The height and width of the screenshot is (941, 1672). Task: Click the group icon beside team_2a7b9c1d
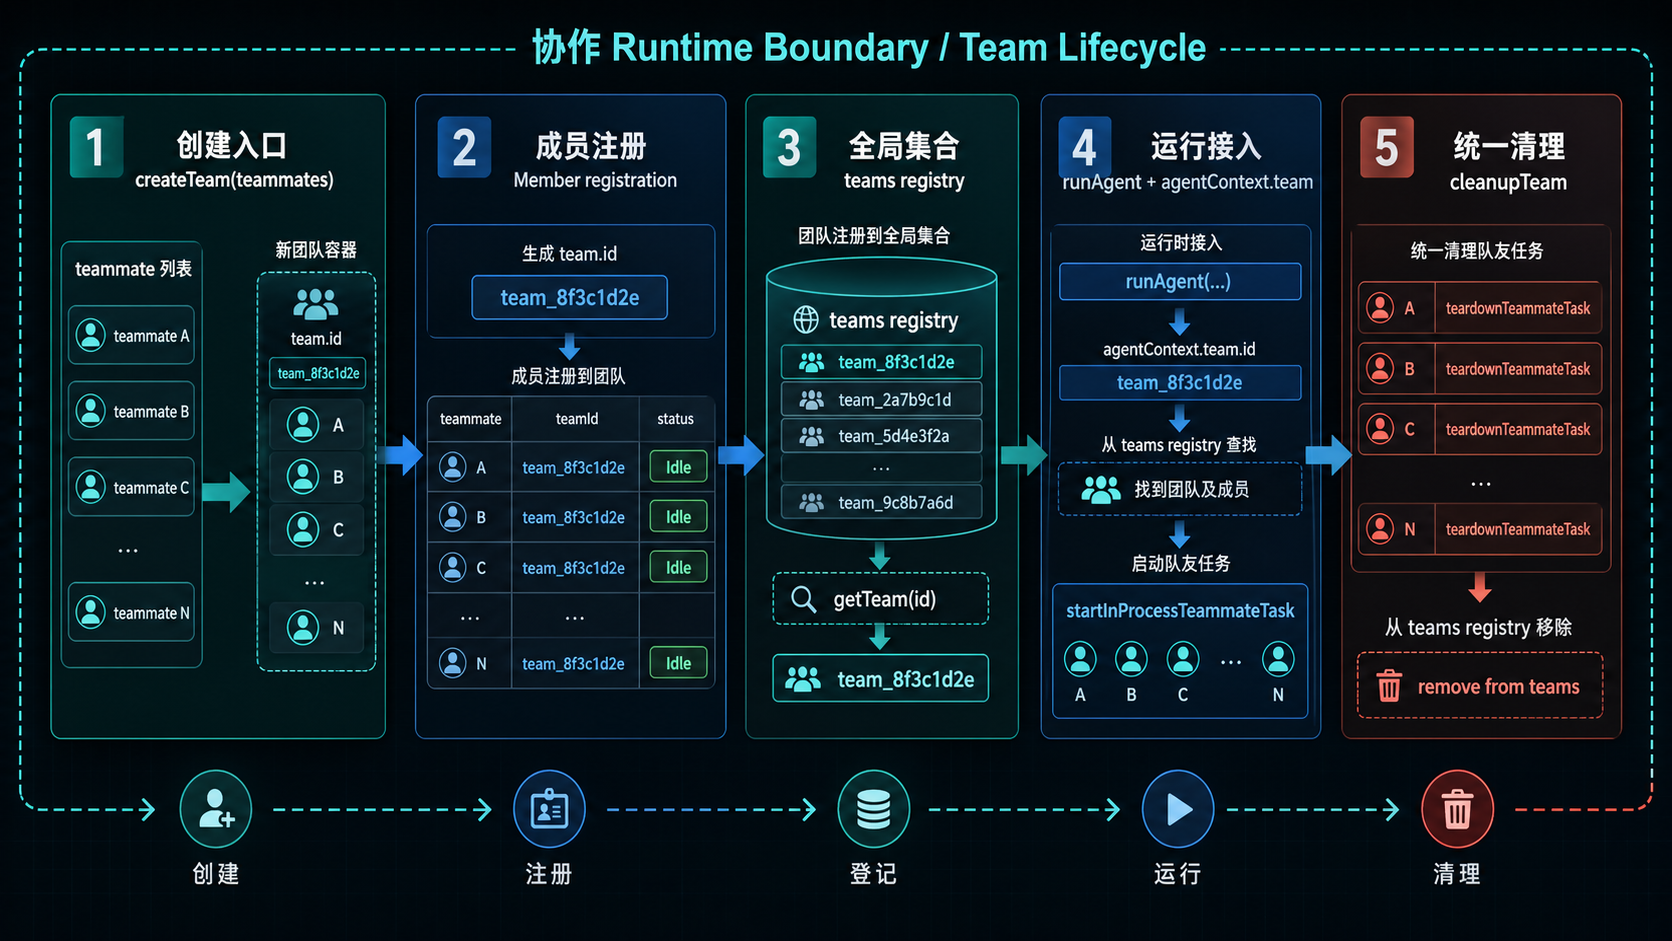pos(812,400)
